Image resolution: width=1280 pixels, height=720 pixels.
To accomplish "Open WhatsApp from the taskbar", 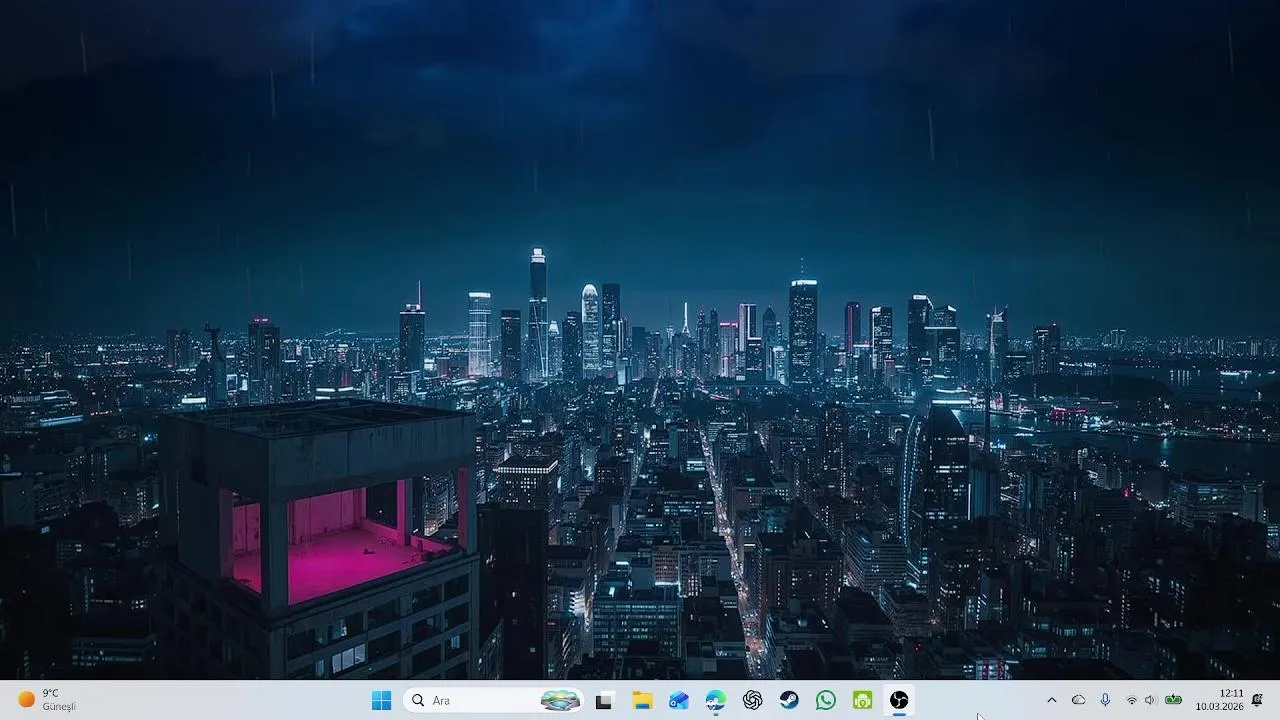I will tap(826, 701).
